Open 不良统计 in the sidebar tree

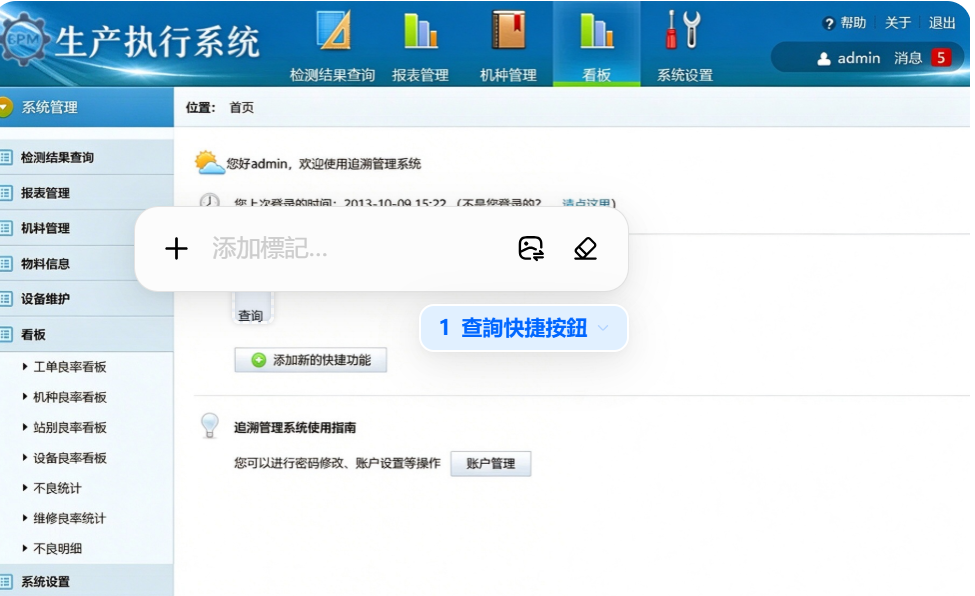coord(57,488)
